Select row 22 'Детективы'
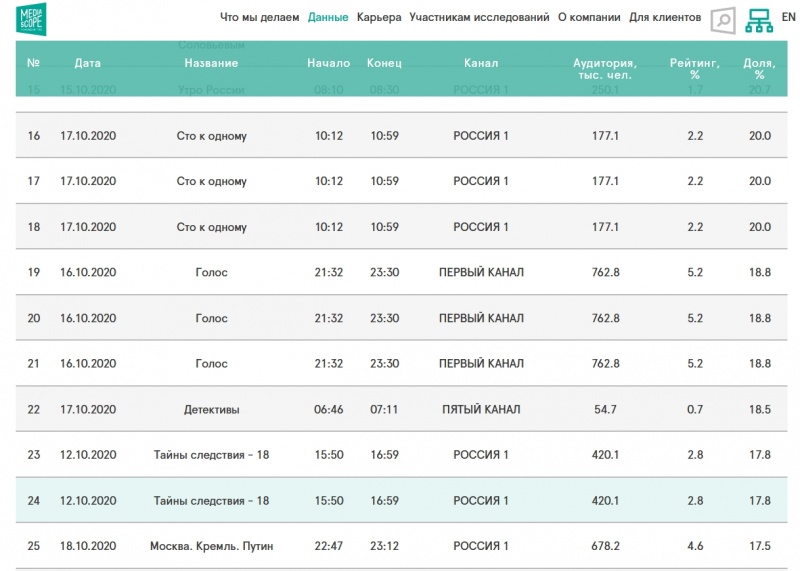 pos(211,409)
